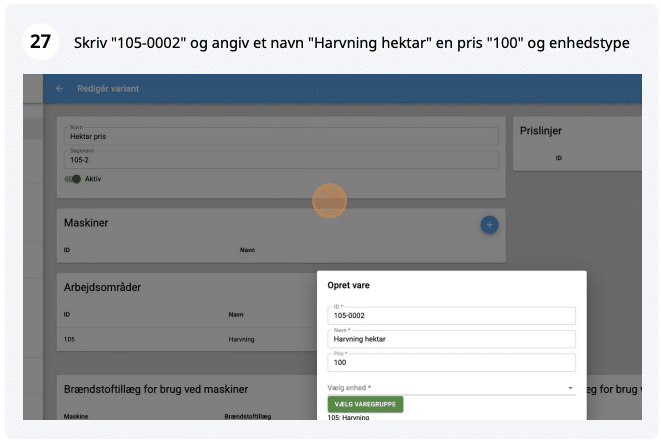Click the blue plus button in Maskiner
The width and height of the screenshot is (661, 442).
pyautogui.click(x=489, y=224)
